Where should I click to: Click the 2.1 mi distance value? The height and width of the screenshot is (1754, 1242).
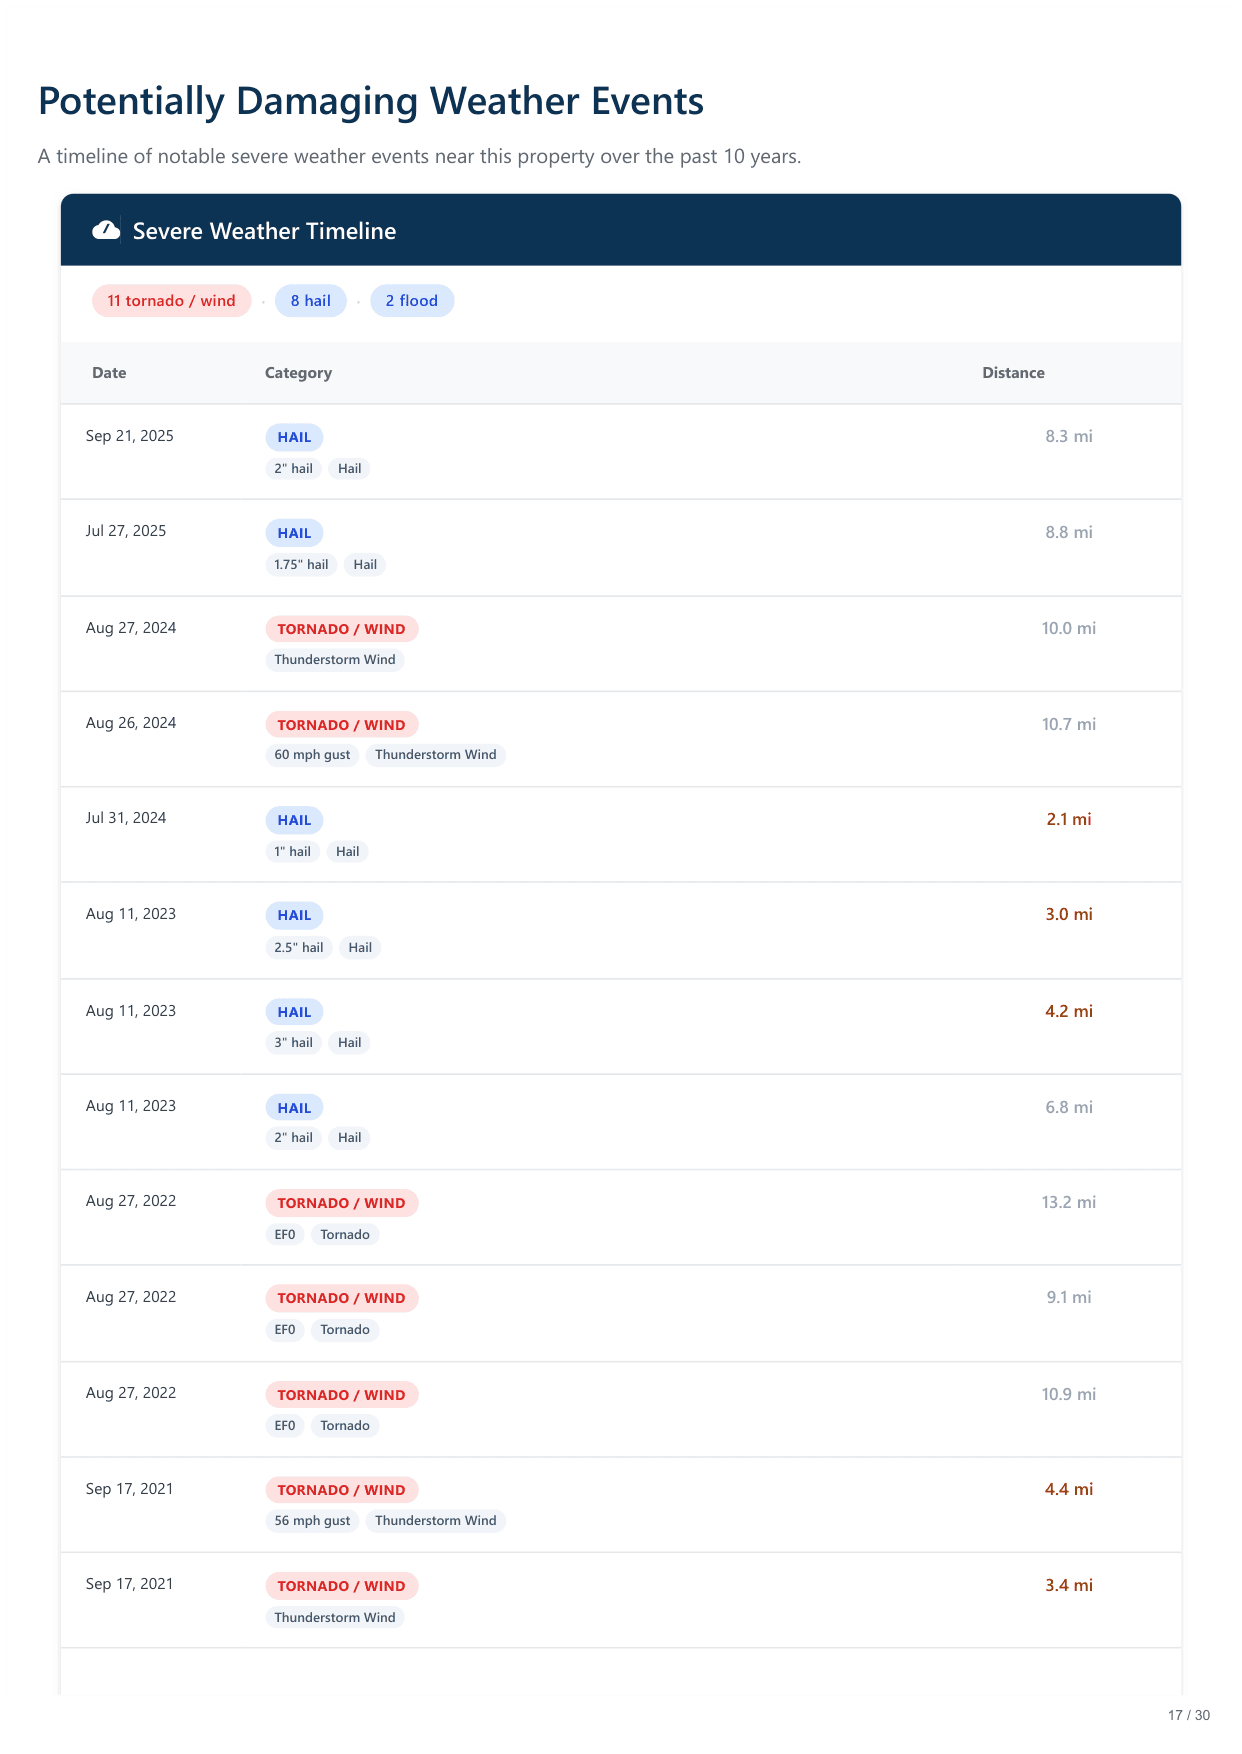coord(1068,819)
